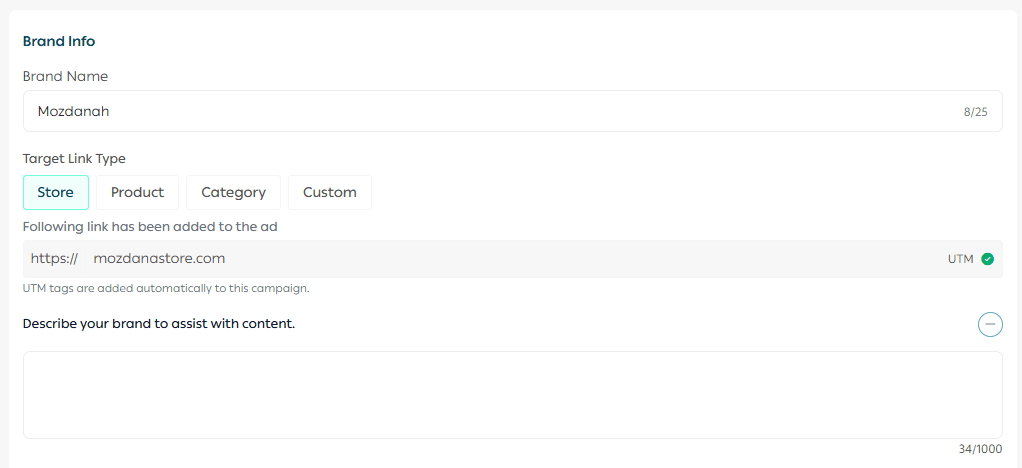Screen dimensions: 1022x468
Task: Click the 8/25 brand name character counter
Action: 975,112
